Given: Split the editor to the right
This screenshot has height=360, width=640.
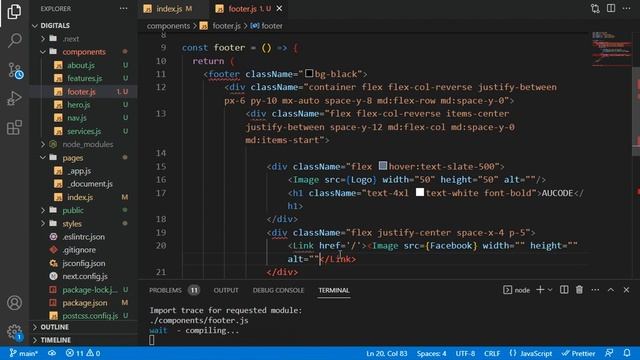Looking at the screenshot, I should pyautogui.click(x=611, y=9).
